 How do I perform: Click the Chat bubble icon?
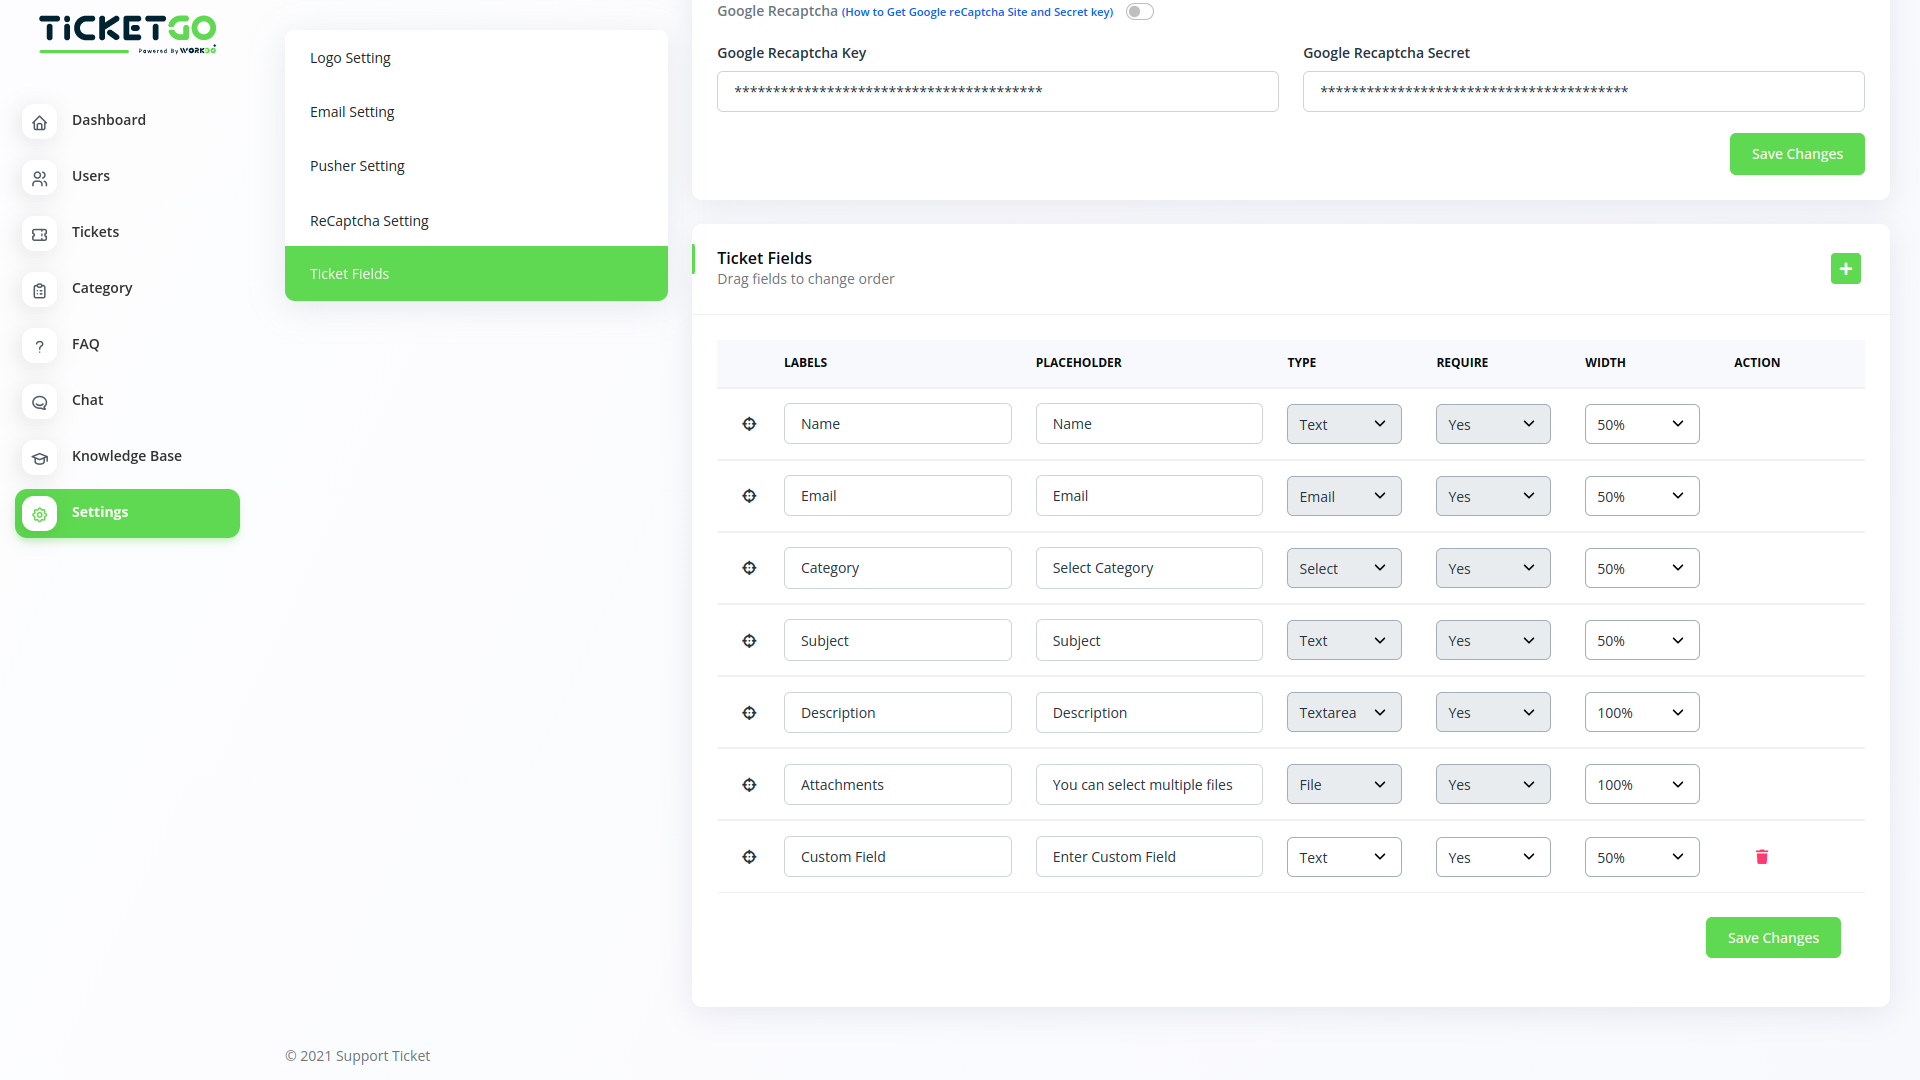(39, 402)
